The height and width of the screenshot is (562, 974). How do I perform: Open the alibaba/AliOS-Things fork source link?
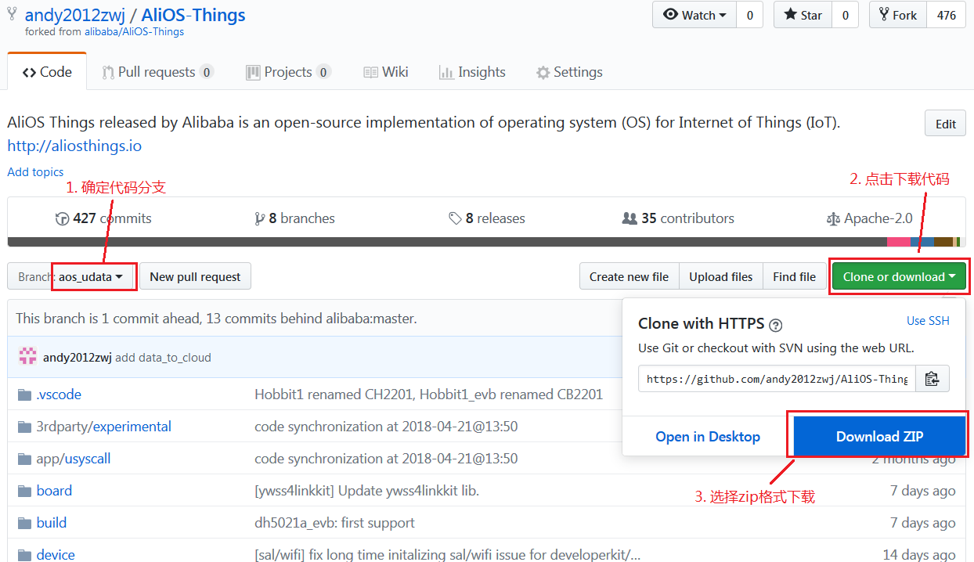pyautogui.click(x=134, y=32)
